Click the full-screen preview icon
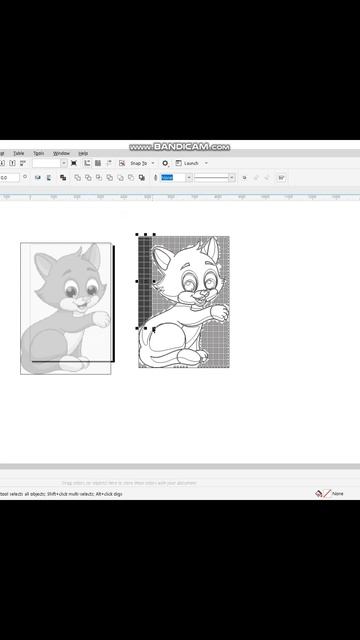This screenshot has height=640, width=360. [x=74, y=163]
